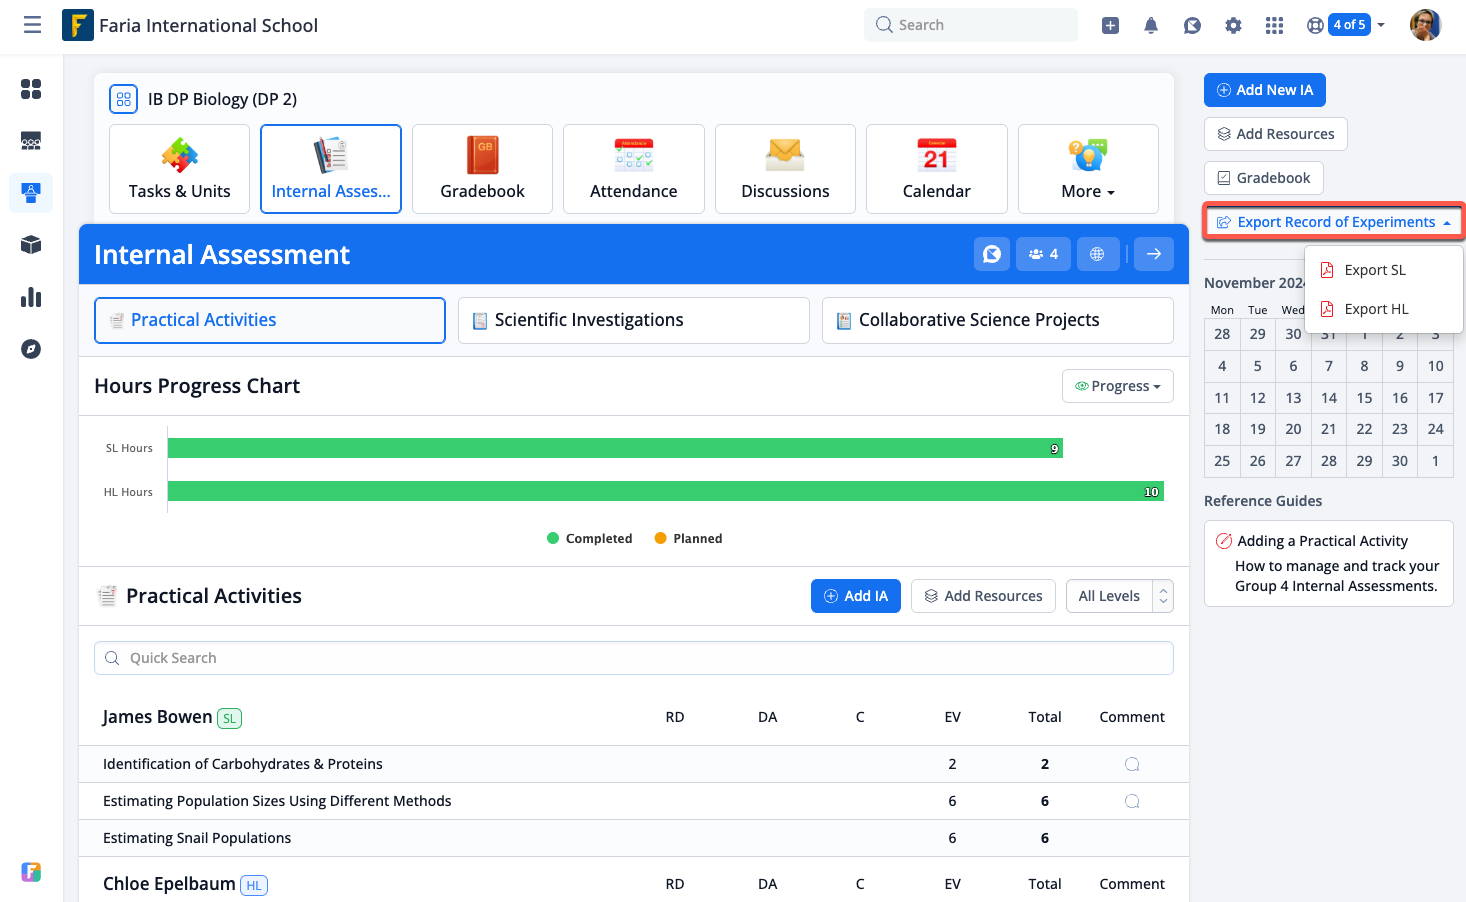The width and height of the screenshot is (1466, 902).
Task: Expand the More dropdown tab
Action: click(x=1088, y=169)
